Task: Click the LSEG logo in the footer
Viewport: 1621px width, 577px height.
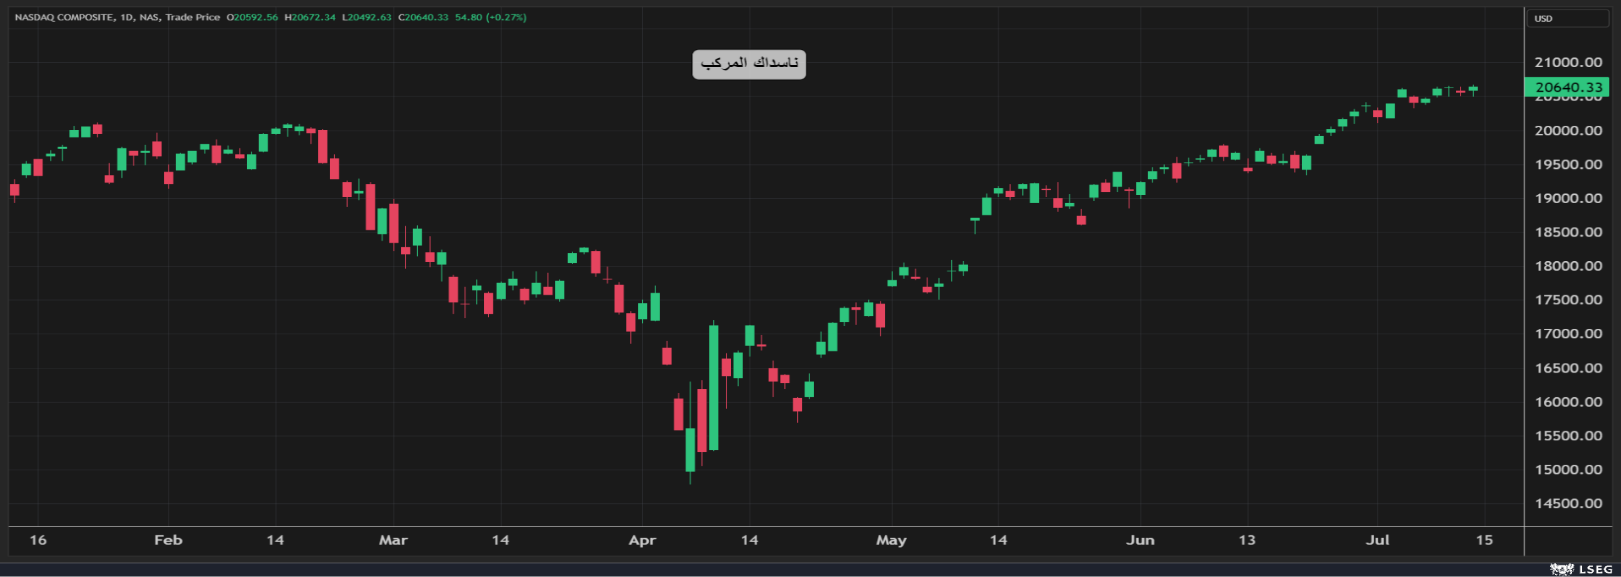Action: 1581,569
